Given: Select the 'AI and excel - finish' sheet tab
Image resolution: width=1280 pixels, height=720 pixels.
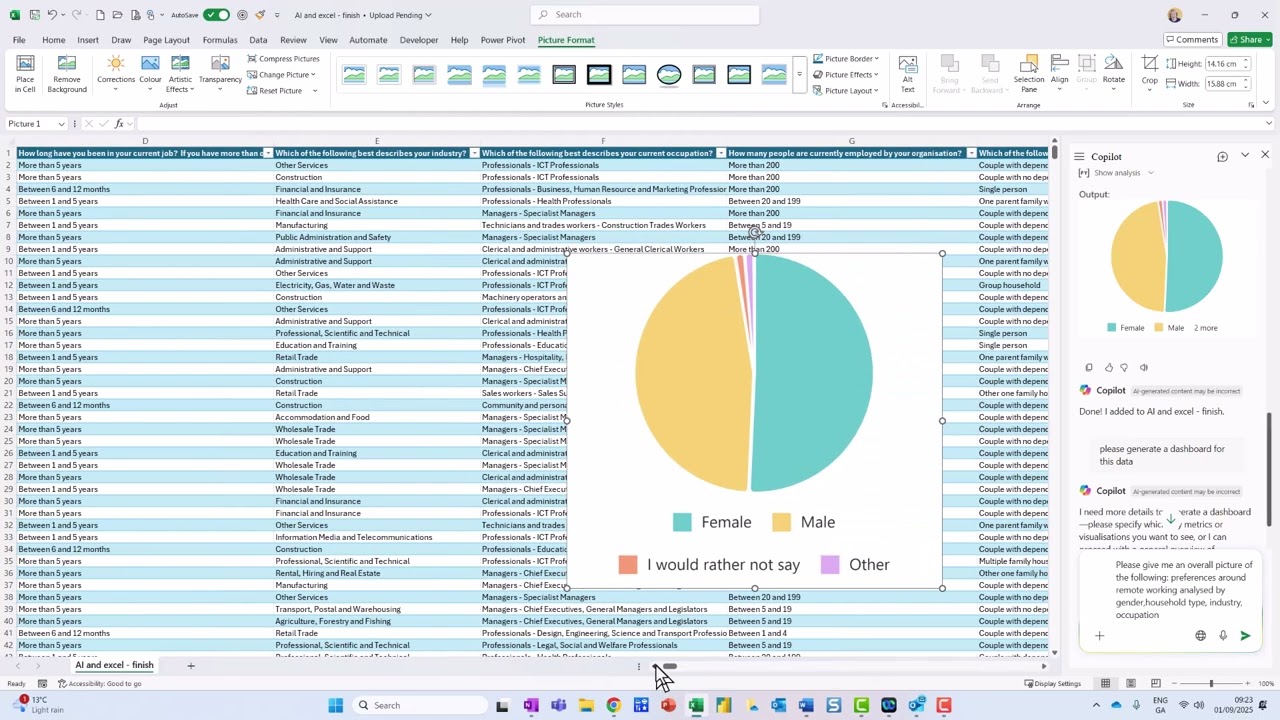Looking at the screenshot, I should point(115,666).
